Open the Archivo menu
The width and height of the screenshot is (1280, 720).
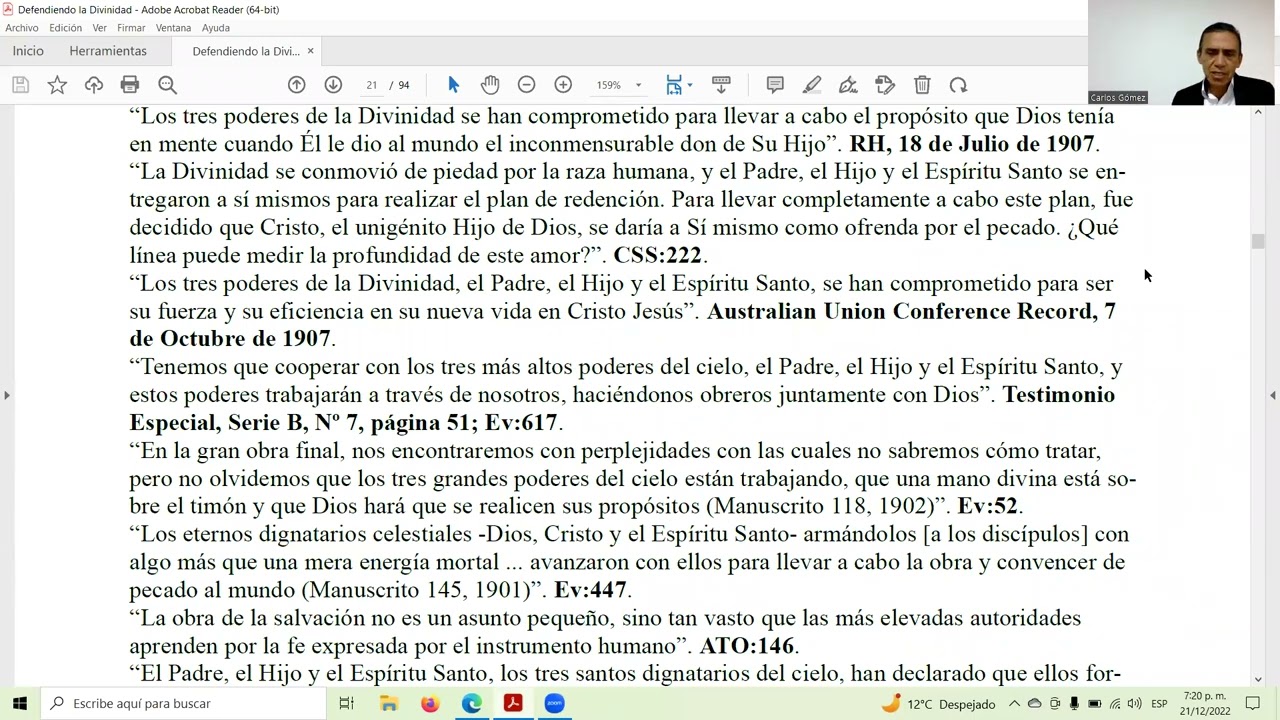22,28
